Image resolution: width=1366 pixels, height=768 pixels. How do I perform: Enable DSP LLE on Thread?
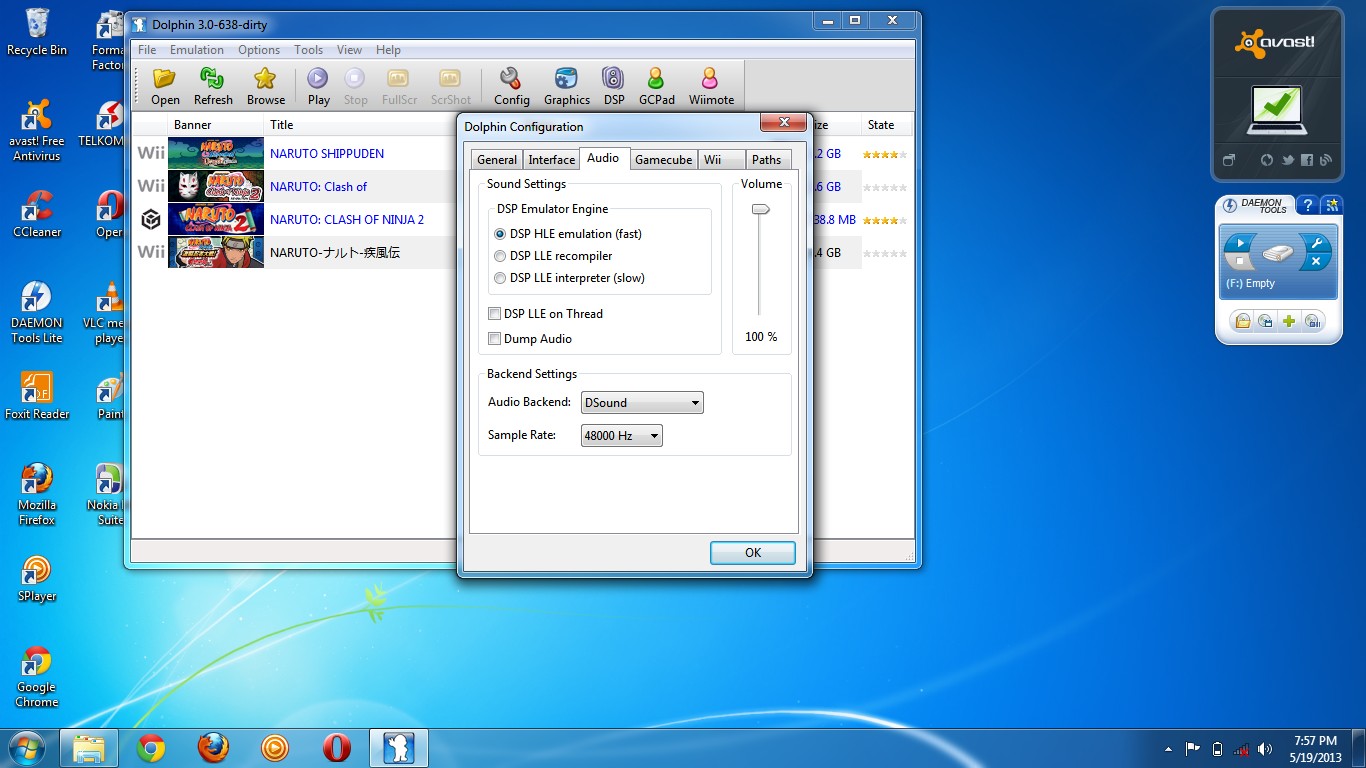coord(545,314)
